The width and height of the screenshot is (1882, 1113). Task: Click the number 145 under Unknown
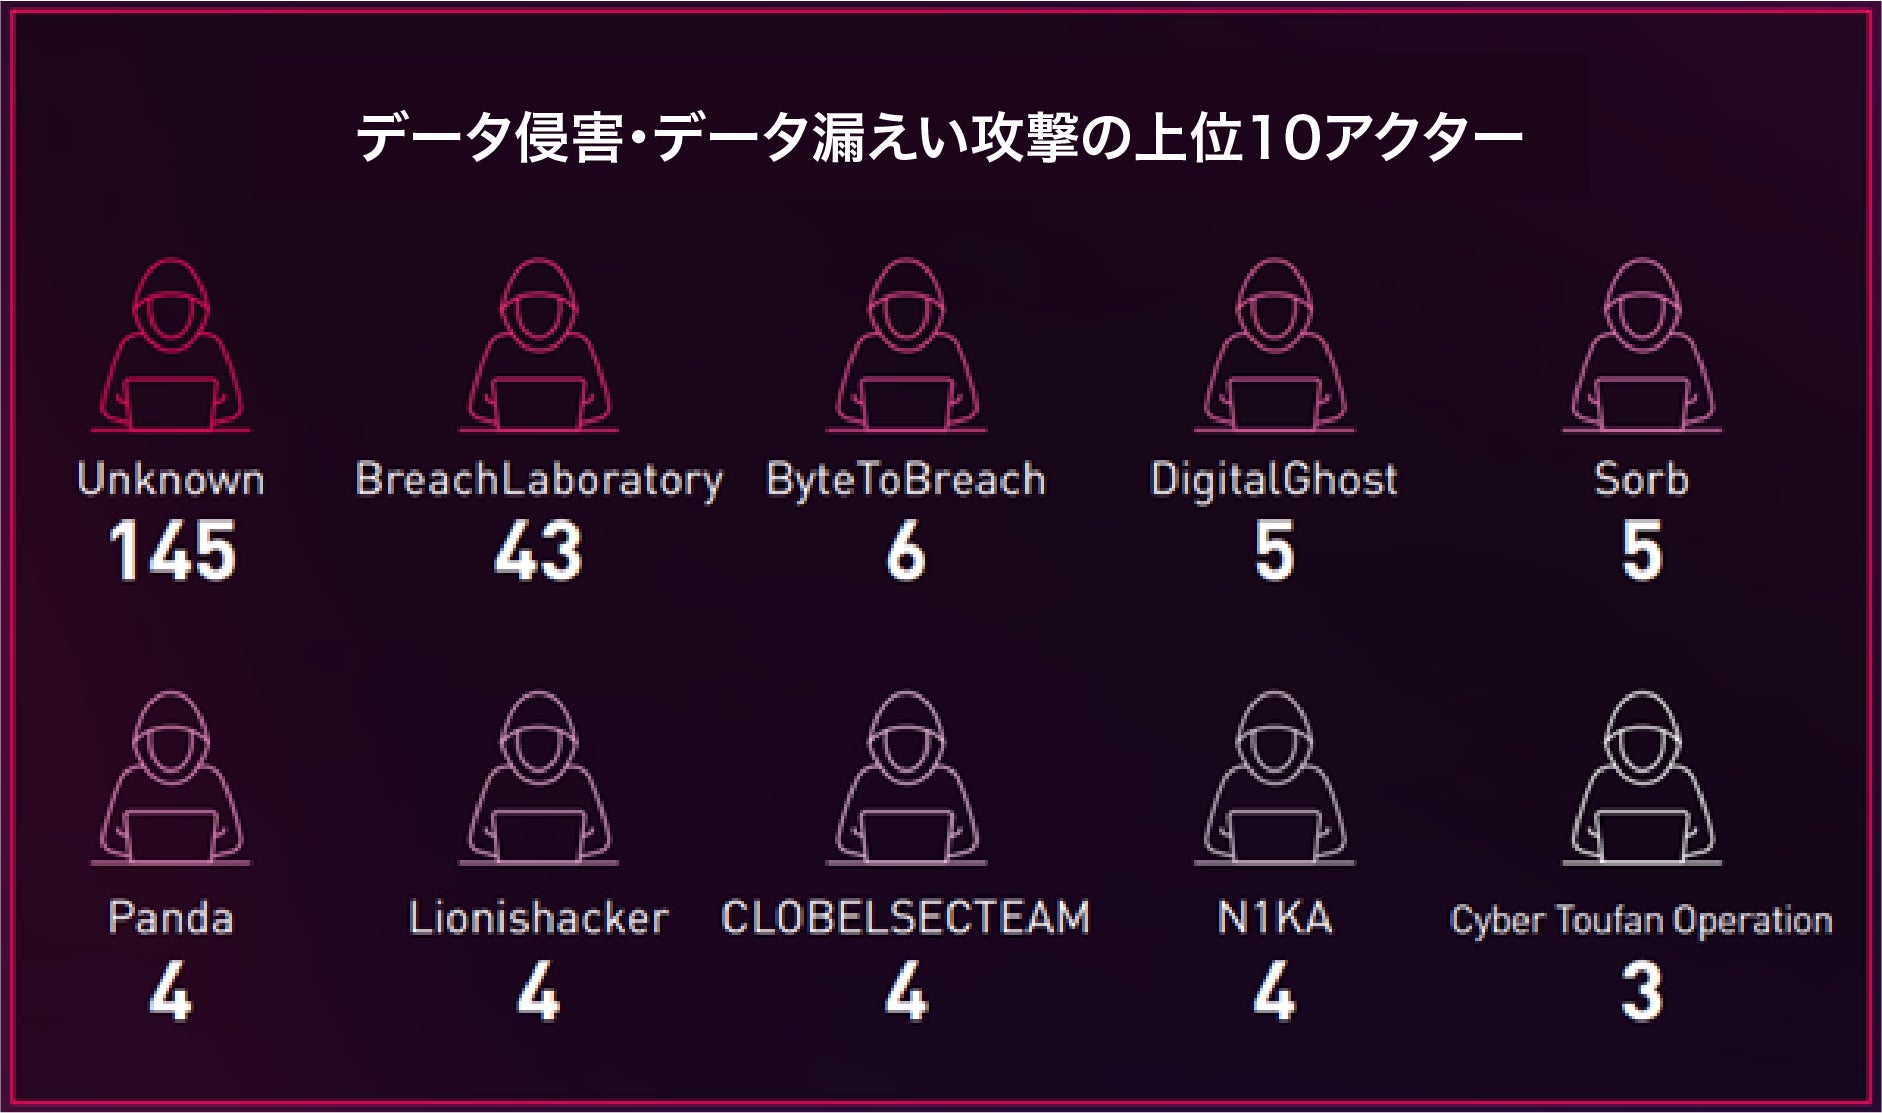coord(172,550)
